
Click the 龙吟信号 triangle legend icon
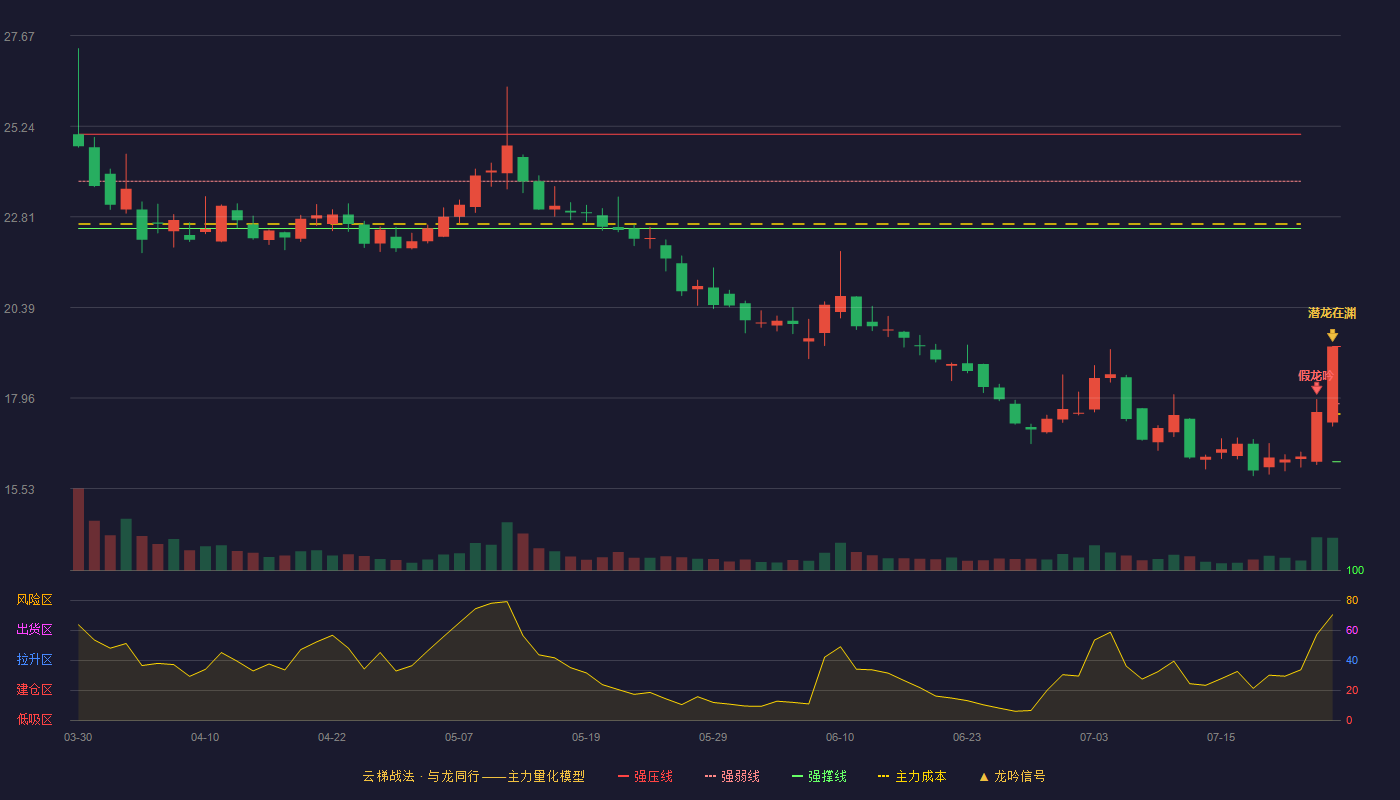pos(984,777)
